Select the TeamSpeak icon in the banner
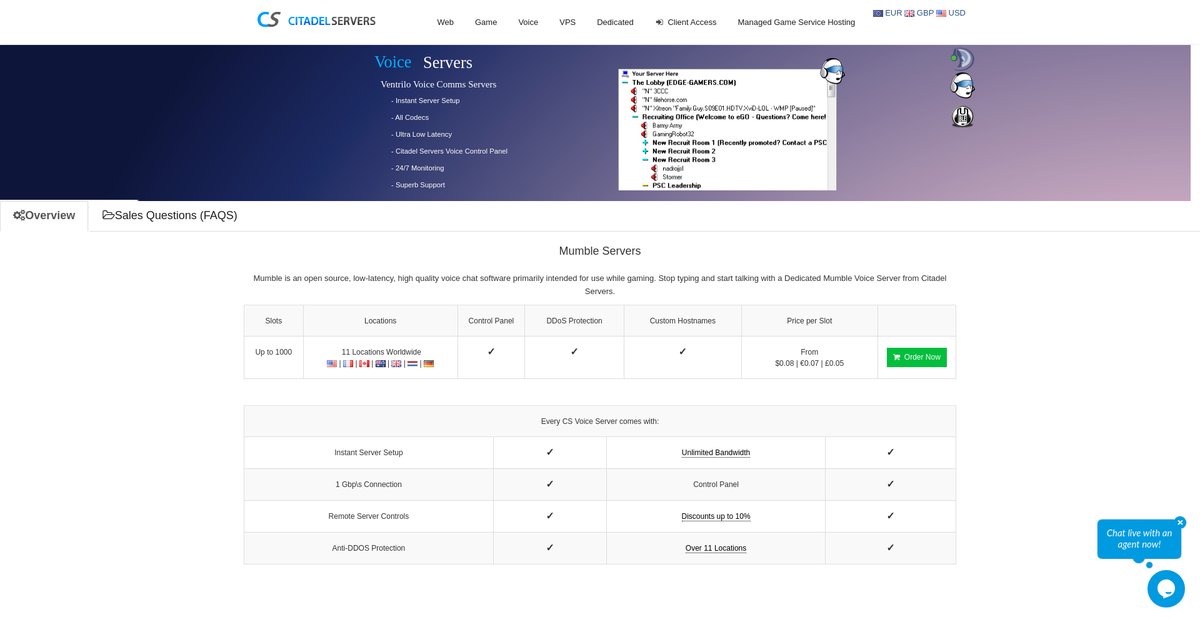 click(x=962, y=59)
